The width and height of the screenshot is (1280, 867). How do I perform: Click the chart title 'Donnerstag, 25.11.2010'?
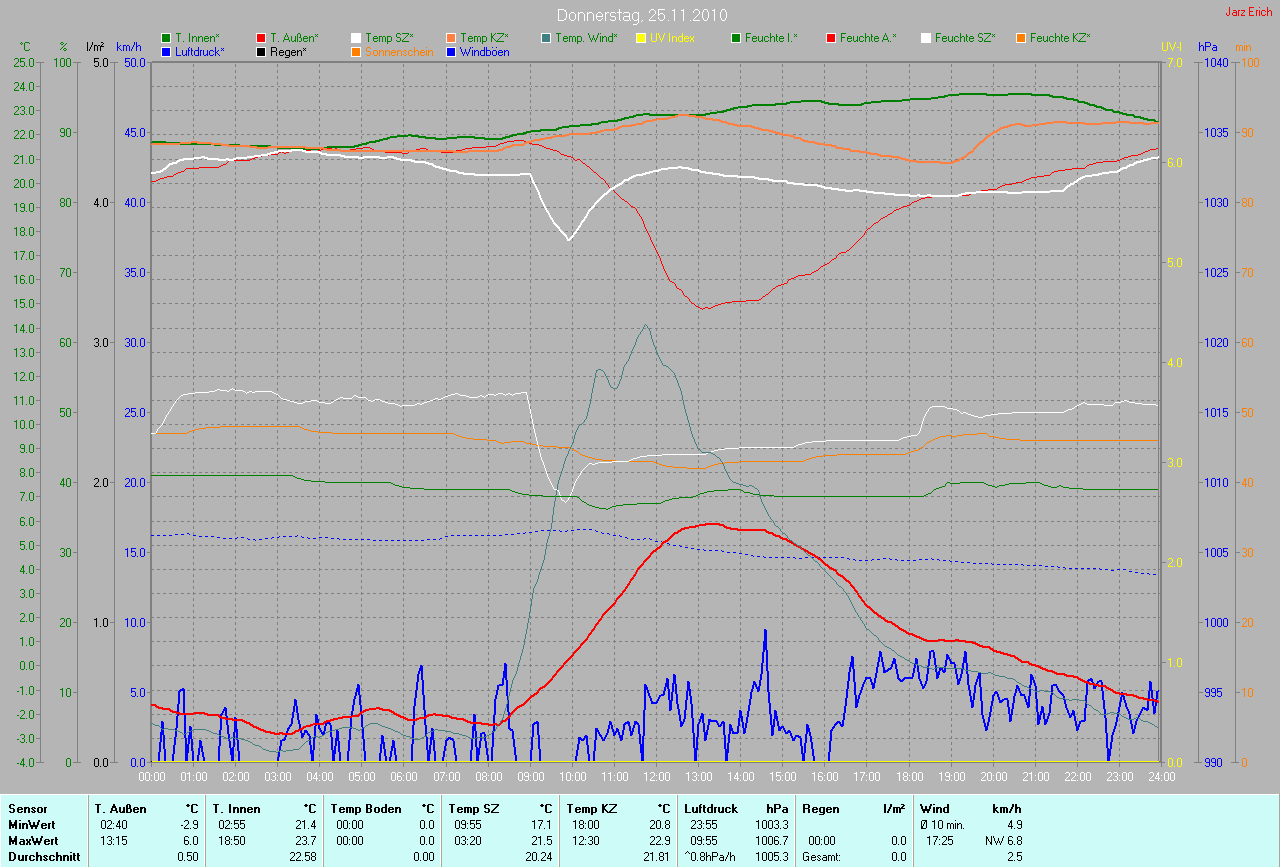coord(642,15)
